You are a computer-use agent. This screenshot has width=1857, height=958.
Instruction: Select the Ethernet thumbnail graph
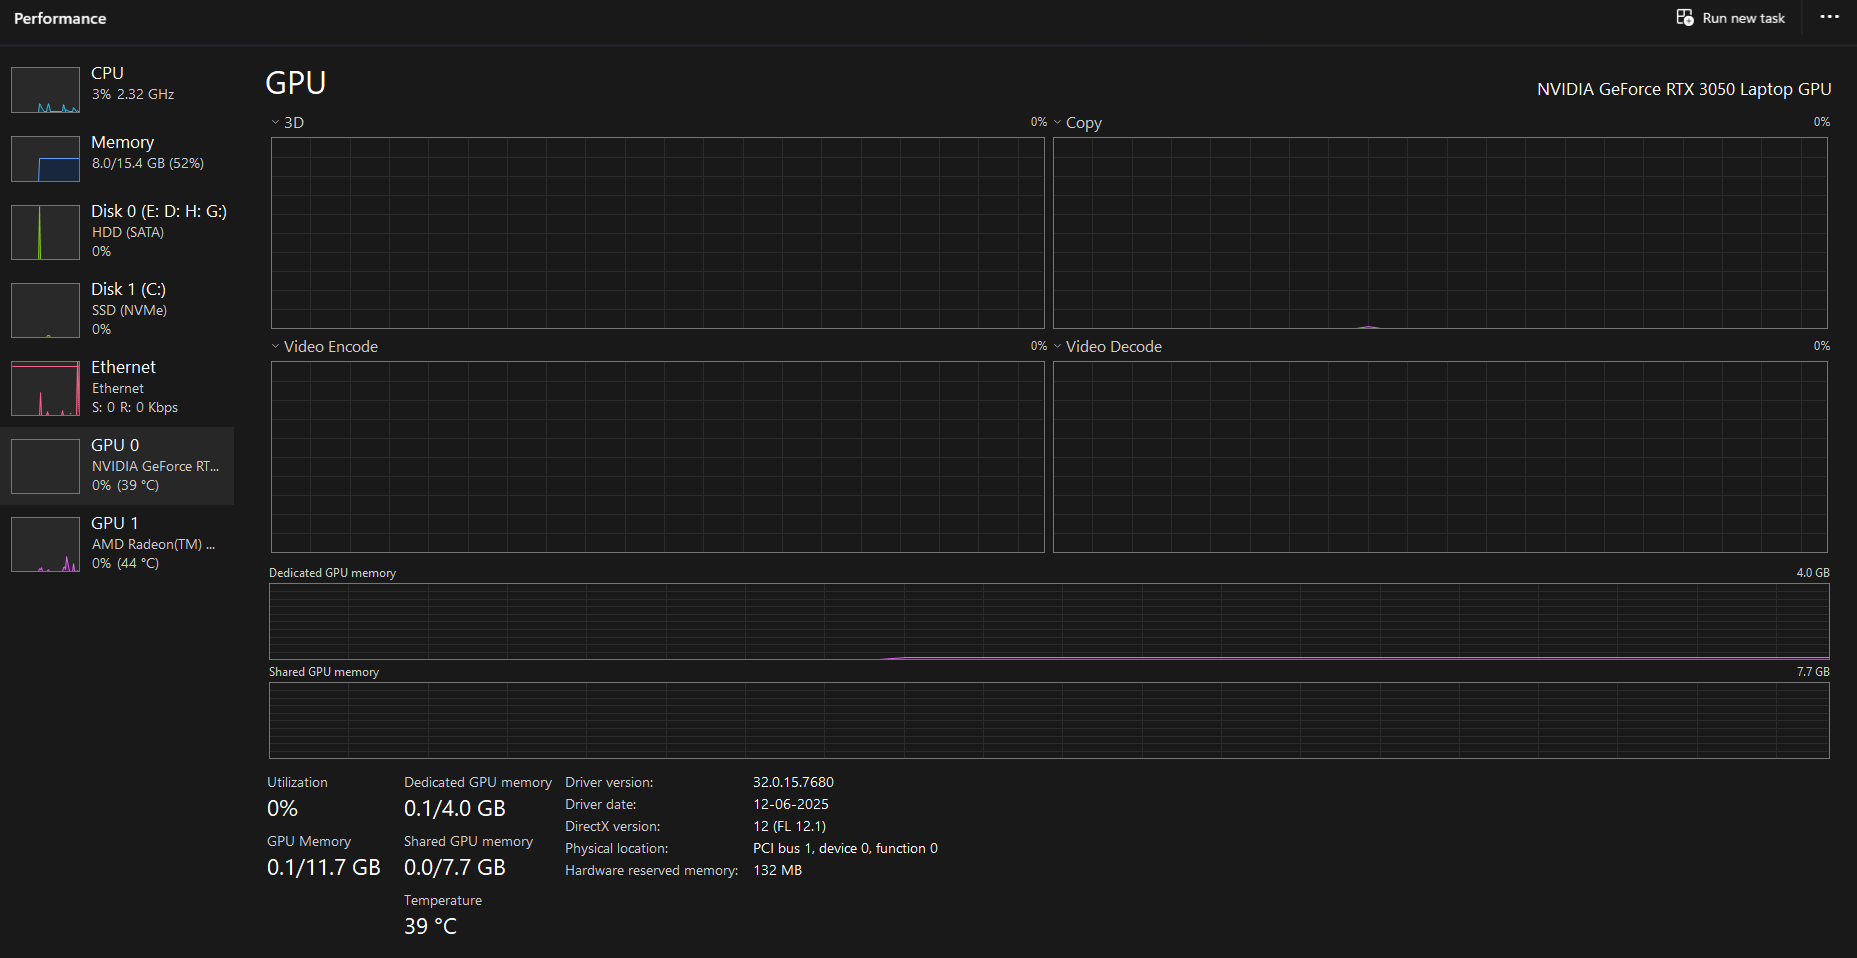coord(45,388)
